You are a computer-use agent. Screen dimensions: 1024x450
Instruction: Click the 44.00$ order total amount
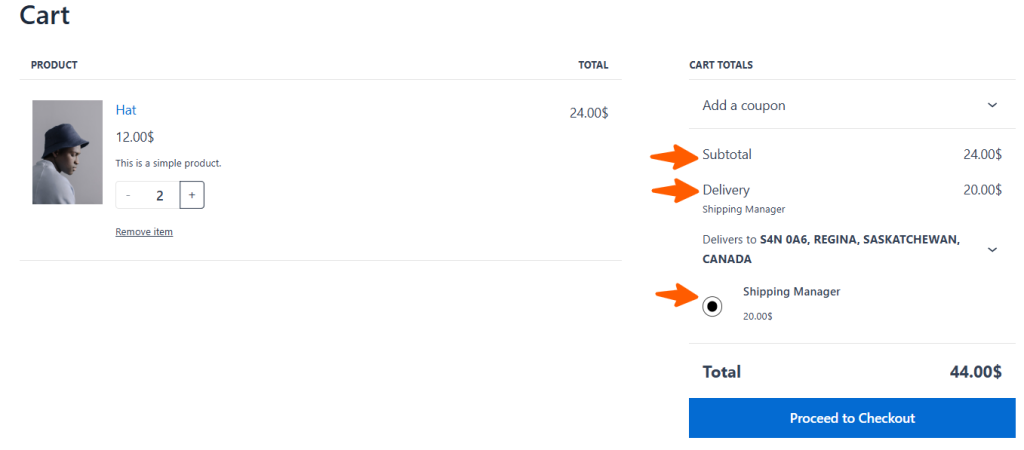[975, 372]
